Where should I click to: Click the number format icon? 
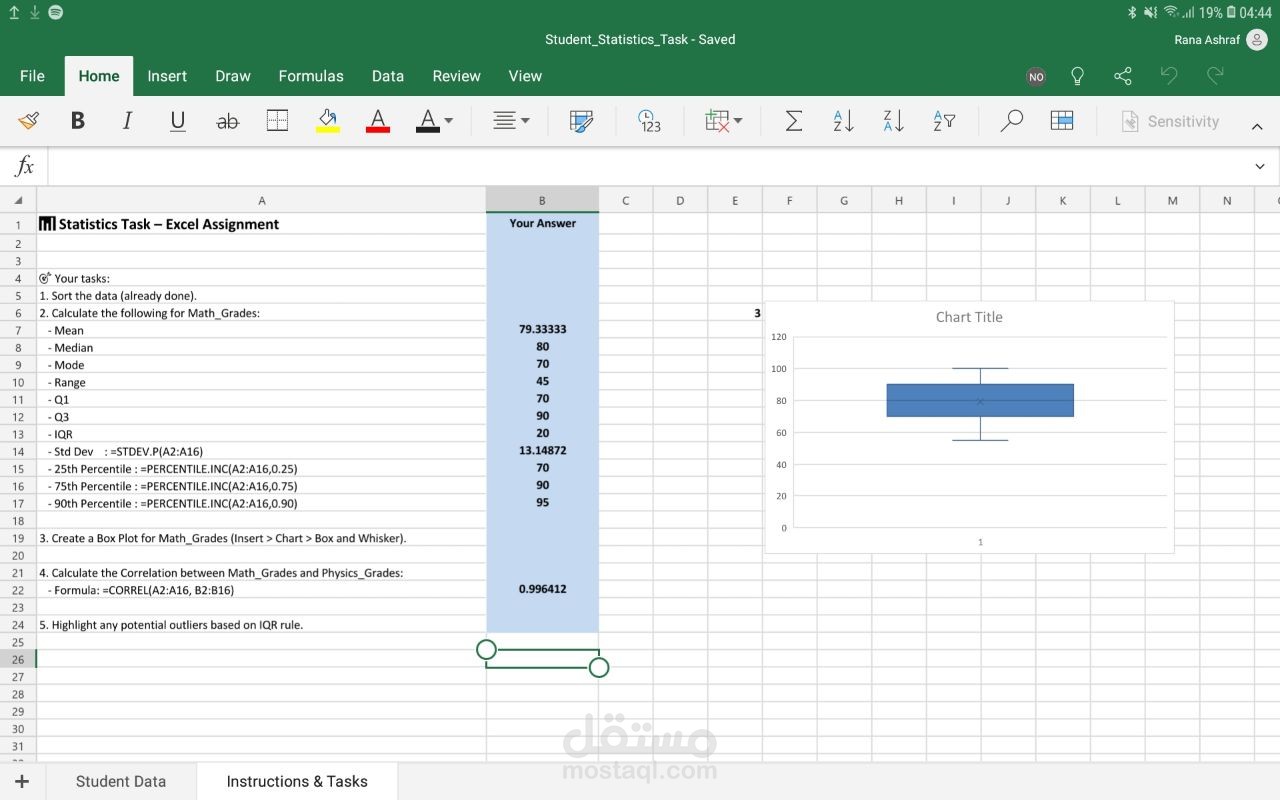click(649, 121)
